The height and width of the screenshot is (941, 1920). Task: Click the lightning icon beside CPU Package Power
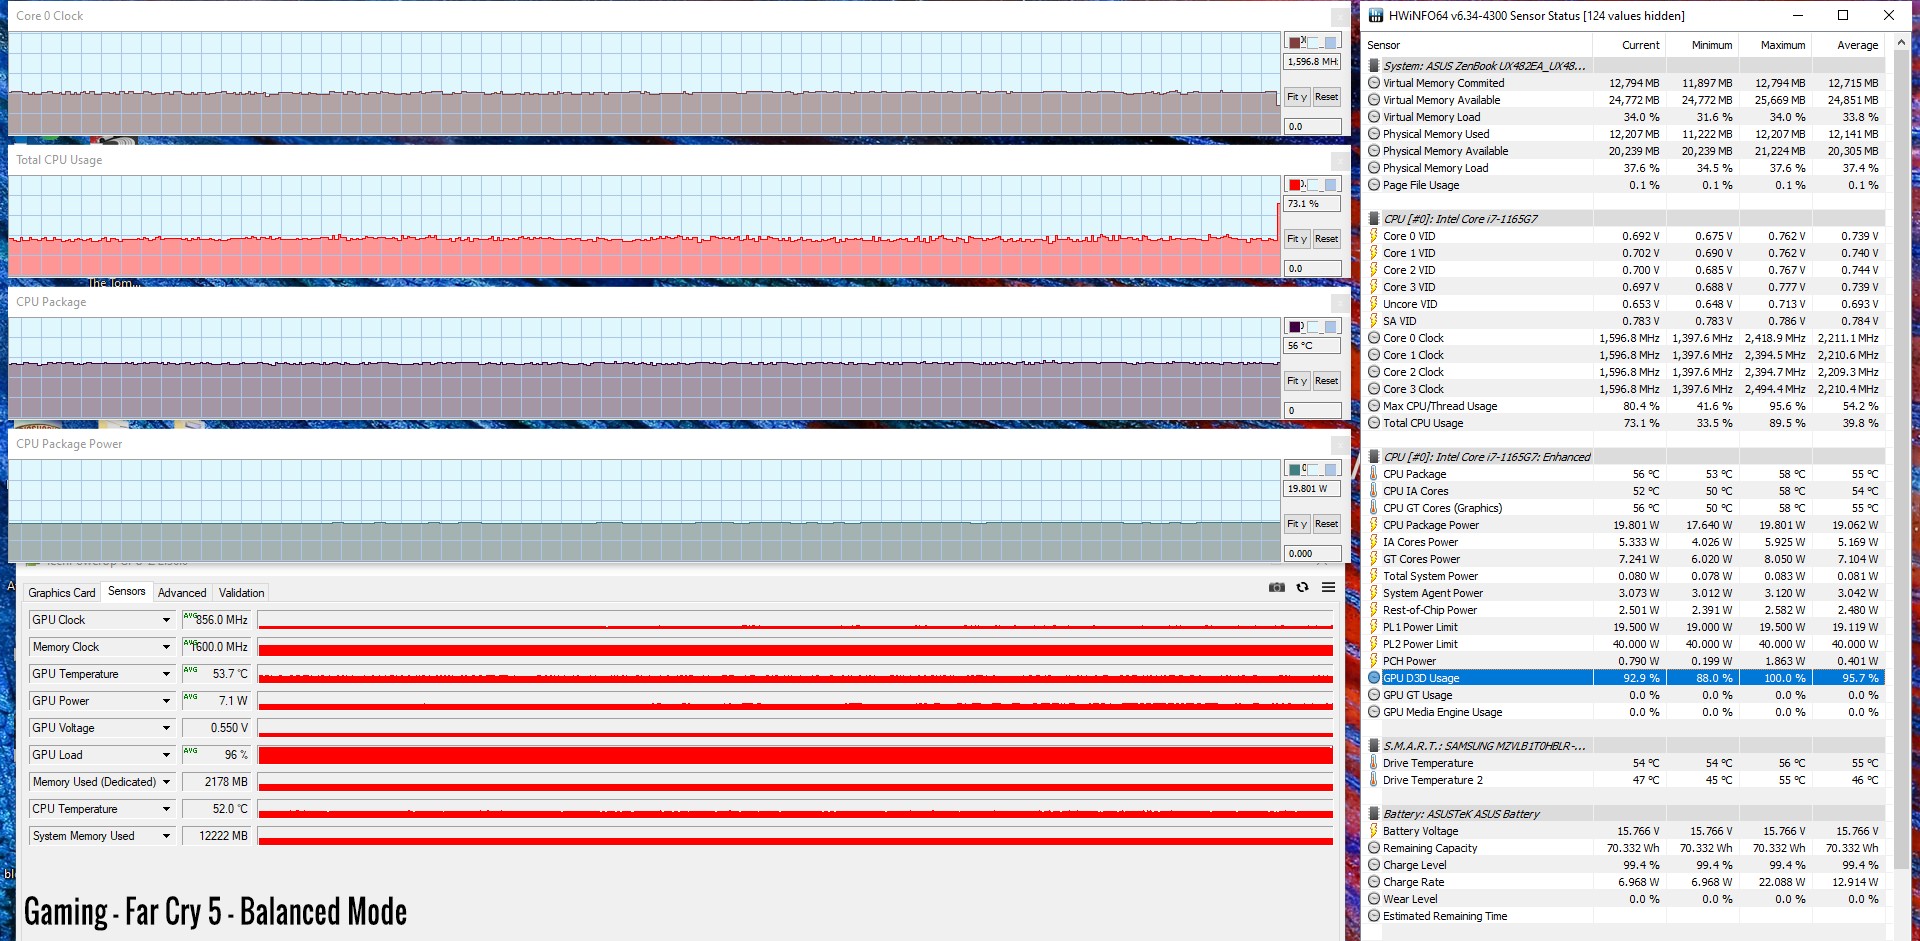tap(1374, 525)
